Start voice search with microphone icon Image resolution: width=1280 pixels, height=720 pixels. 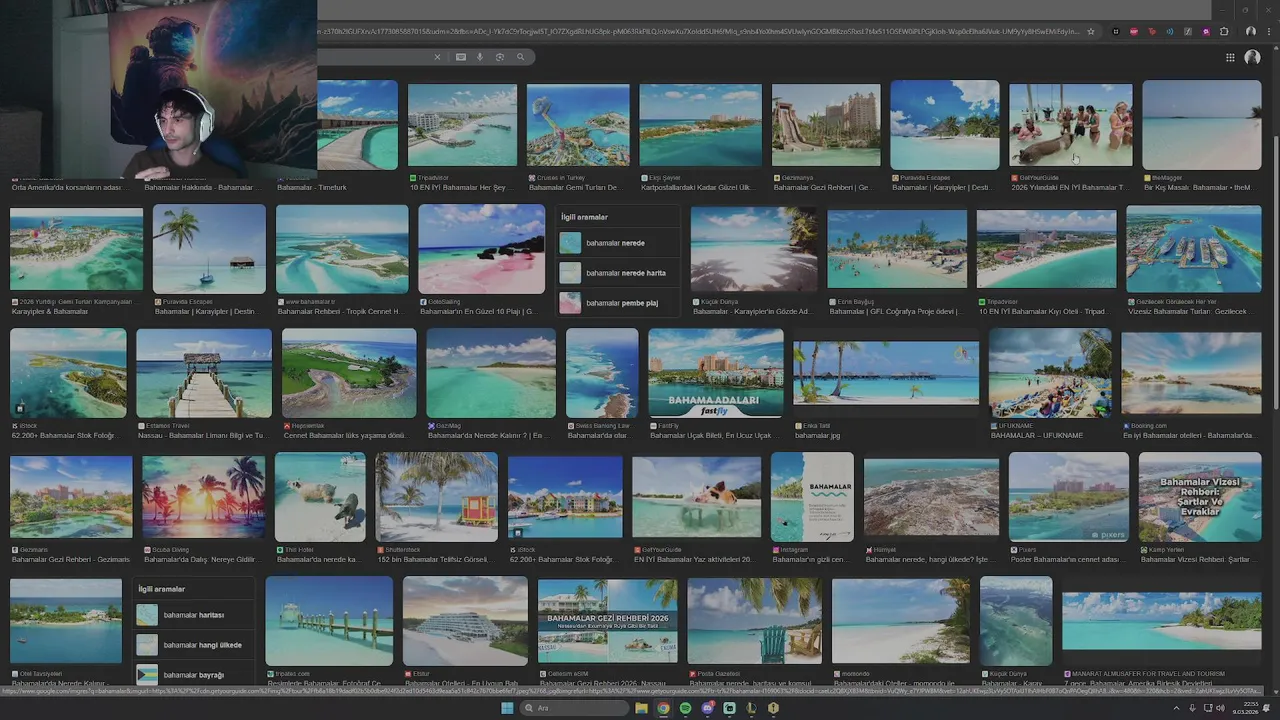[480, 57]
